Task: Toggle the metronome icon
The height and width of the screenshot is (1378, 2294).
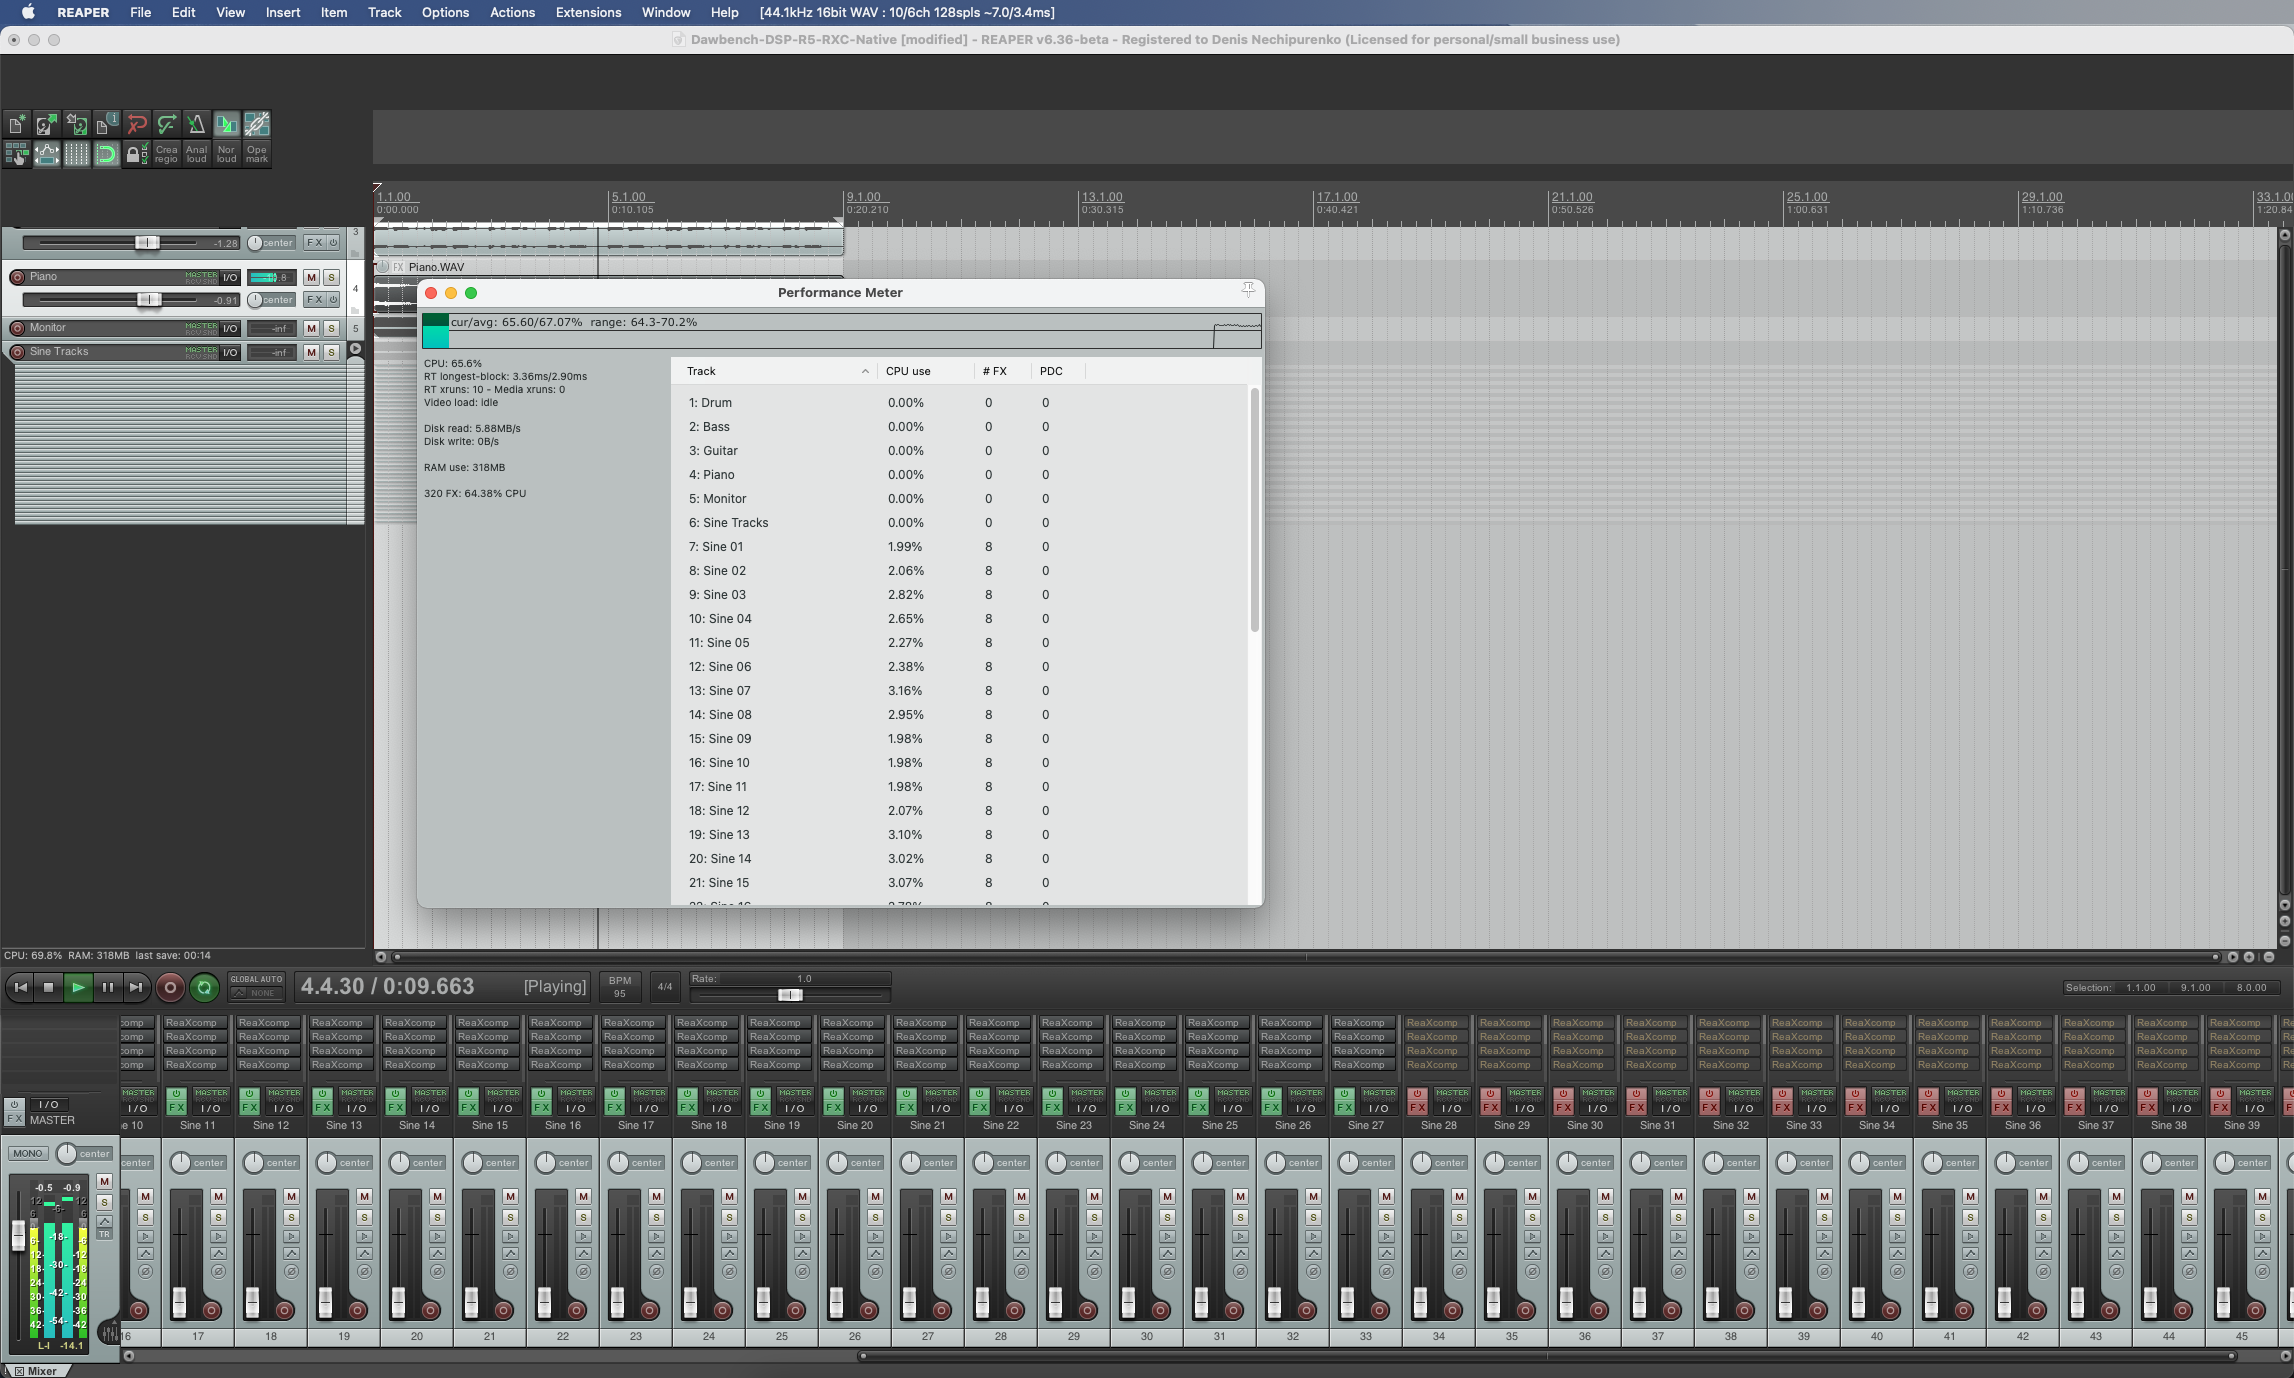Action: click(197, 124)
